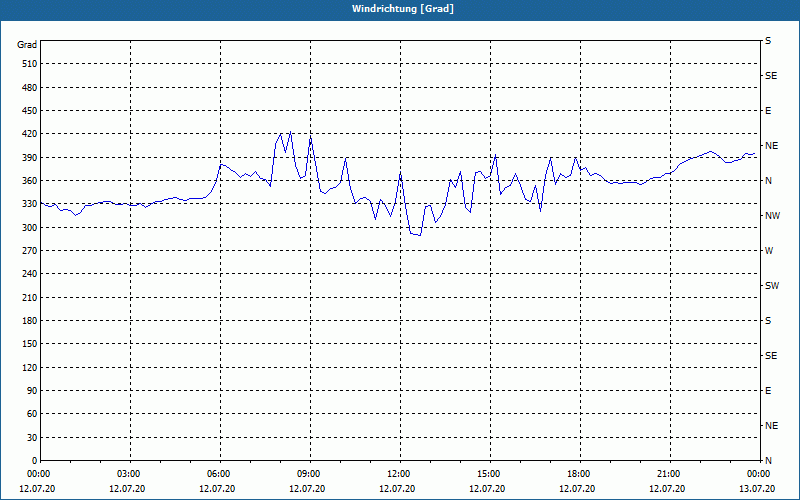Select the 90 y-axis value
Image resolution: width=800 pixels, height=500 pixels.
[x=32, y=391]
